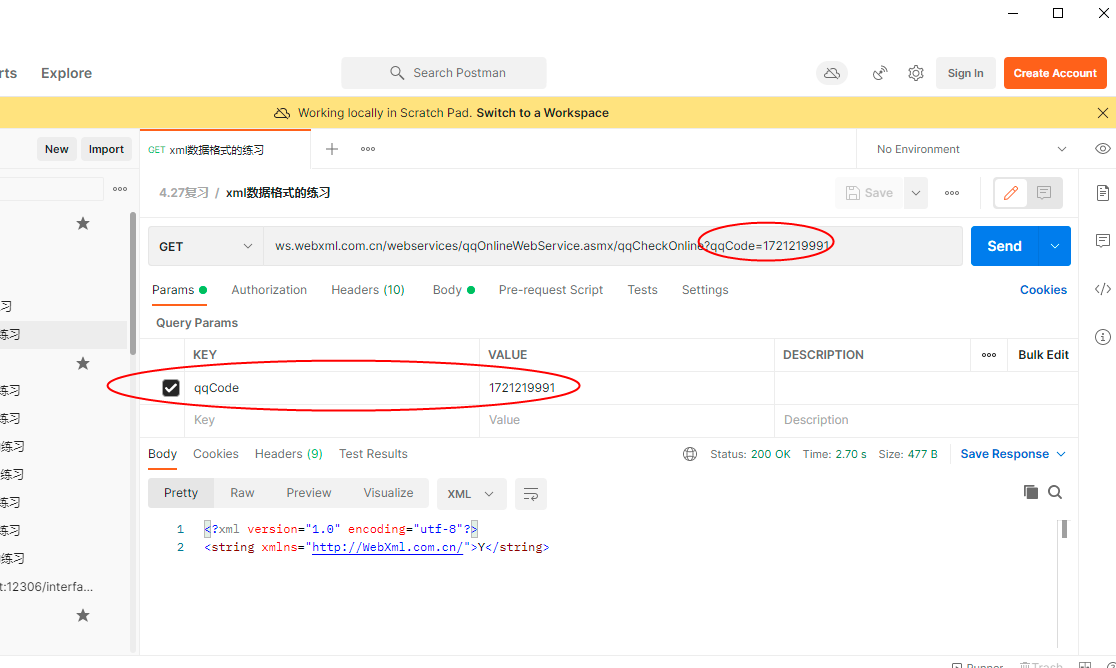
Task: Click the blue Send button
Action: click(x=1005, y=246)
